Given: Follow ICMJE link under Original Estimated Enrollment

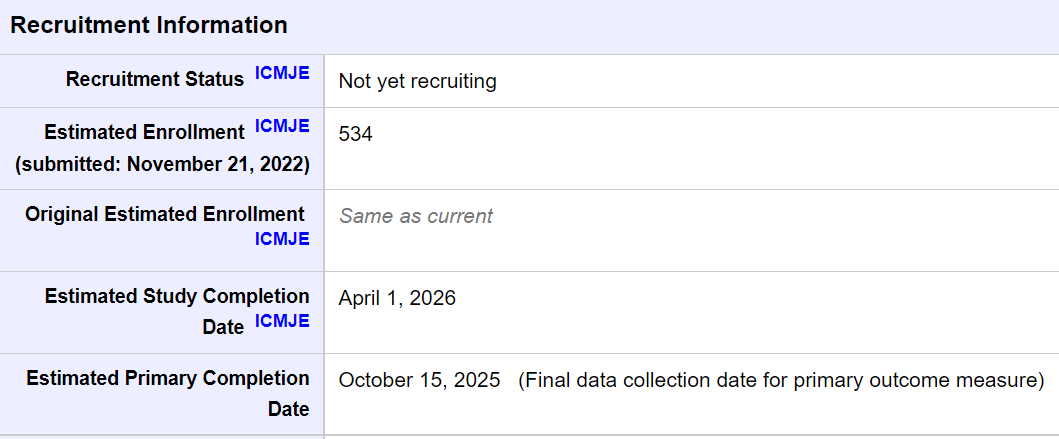Looking at the screenshot, I should pos(282,239).
